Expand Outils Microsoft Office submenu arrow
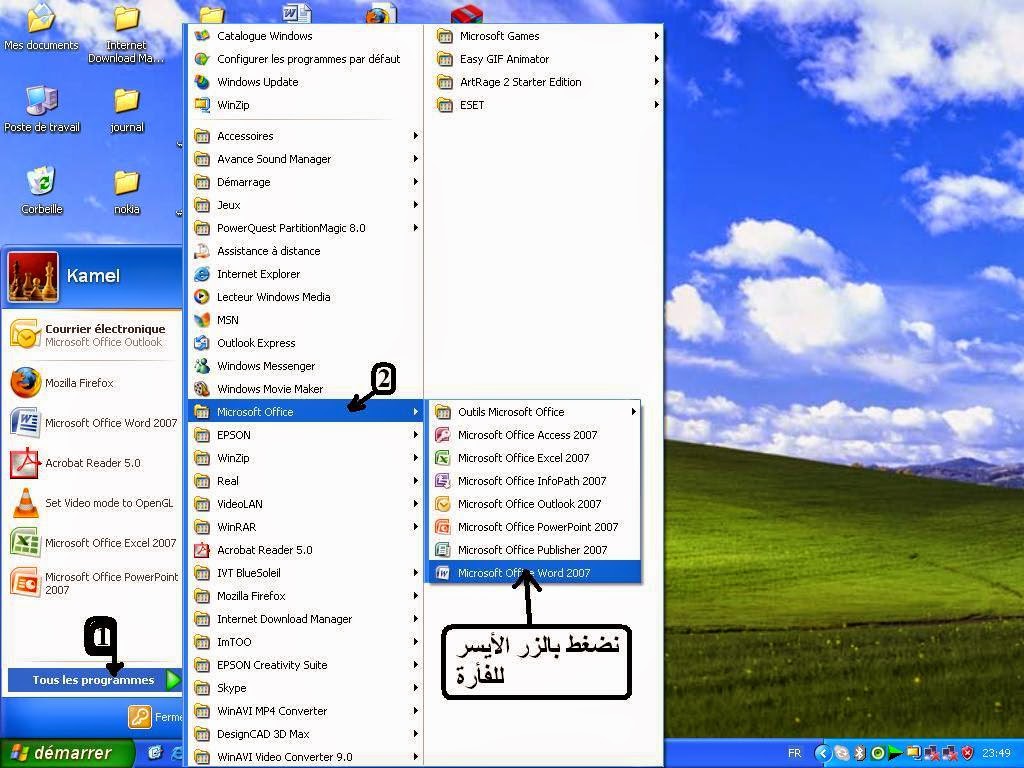This screenshot has width=1024, height=768. [x=633, y=411]
